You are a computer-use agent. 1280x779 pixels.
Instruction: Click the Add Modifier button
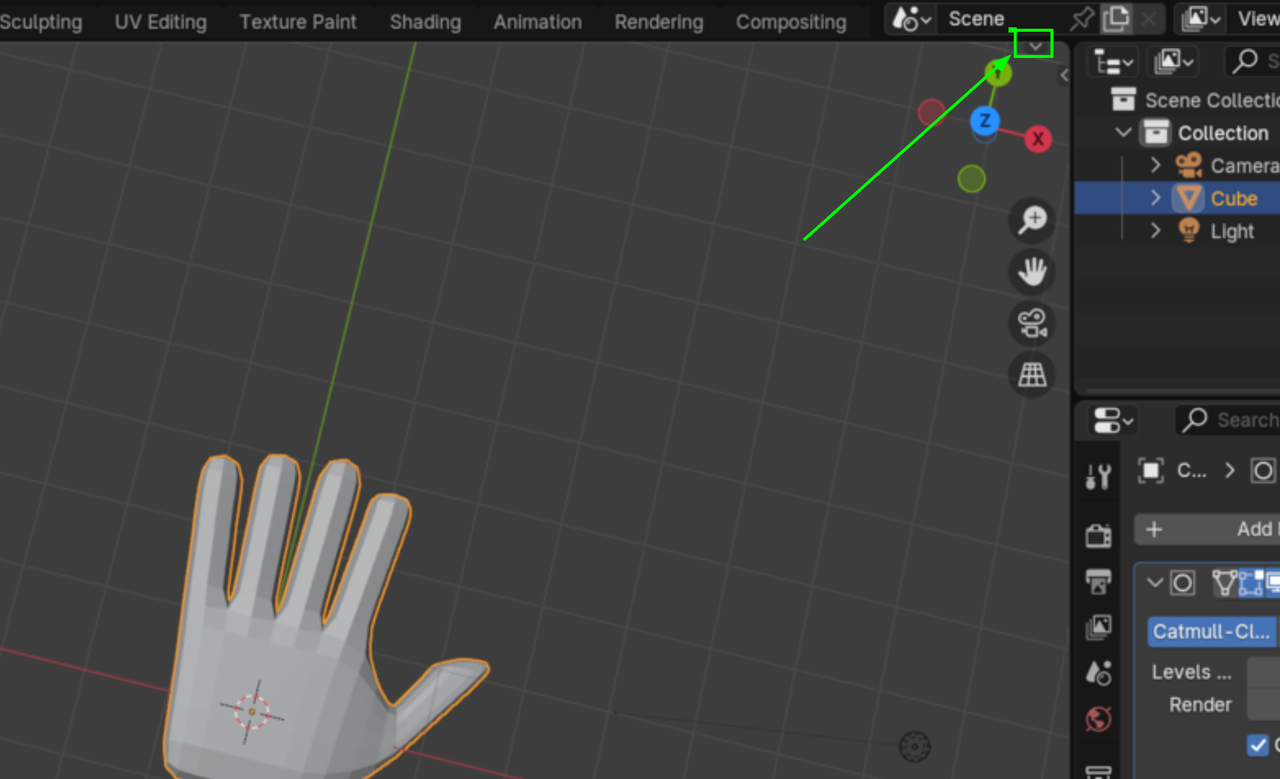tap(1207, 529)
